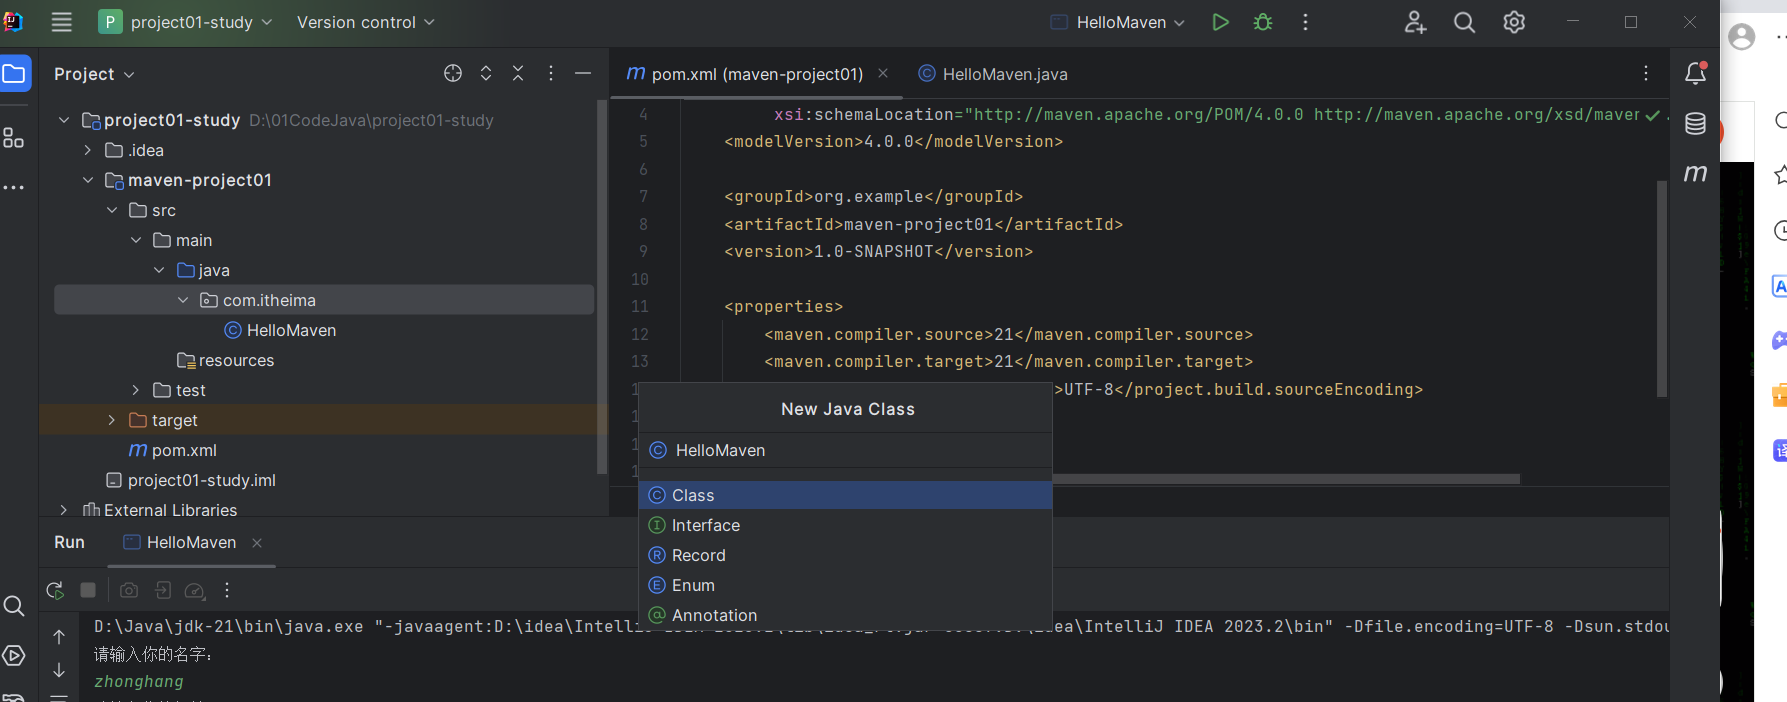This screenshot has width=1787, height=702.
Task: Start debugging with the bug icon
Action: [1263, 22]
